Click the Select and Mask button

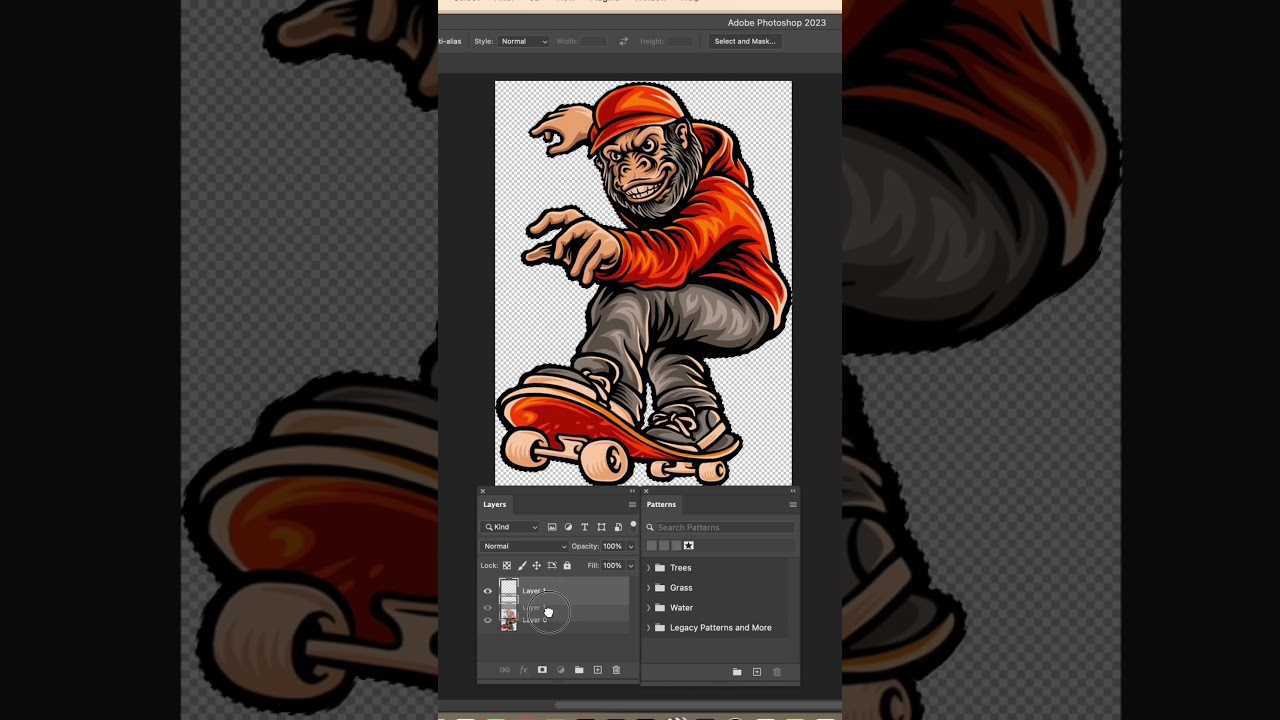745,41
